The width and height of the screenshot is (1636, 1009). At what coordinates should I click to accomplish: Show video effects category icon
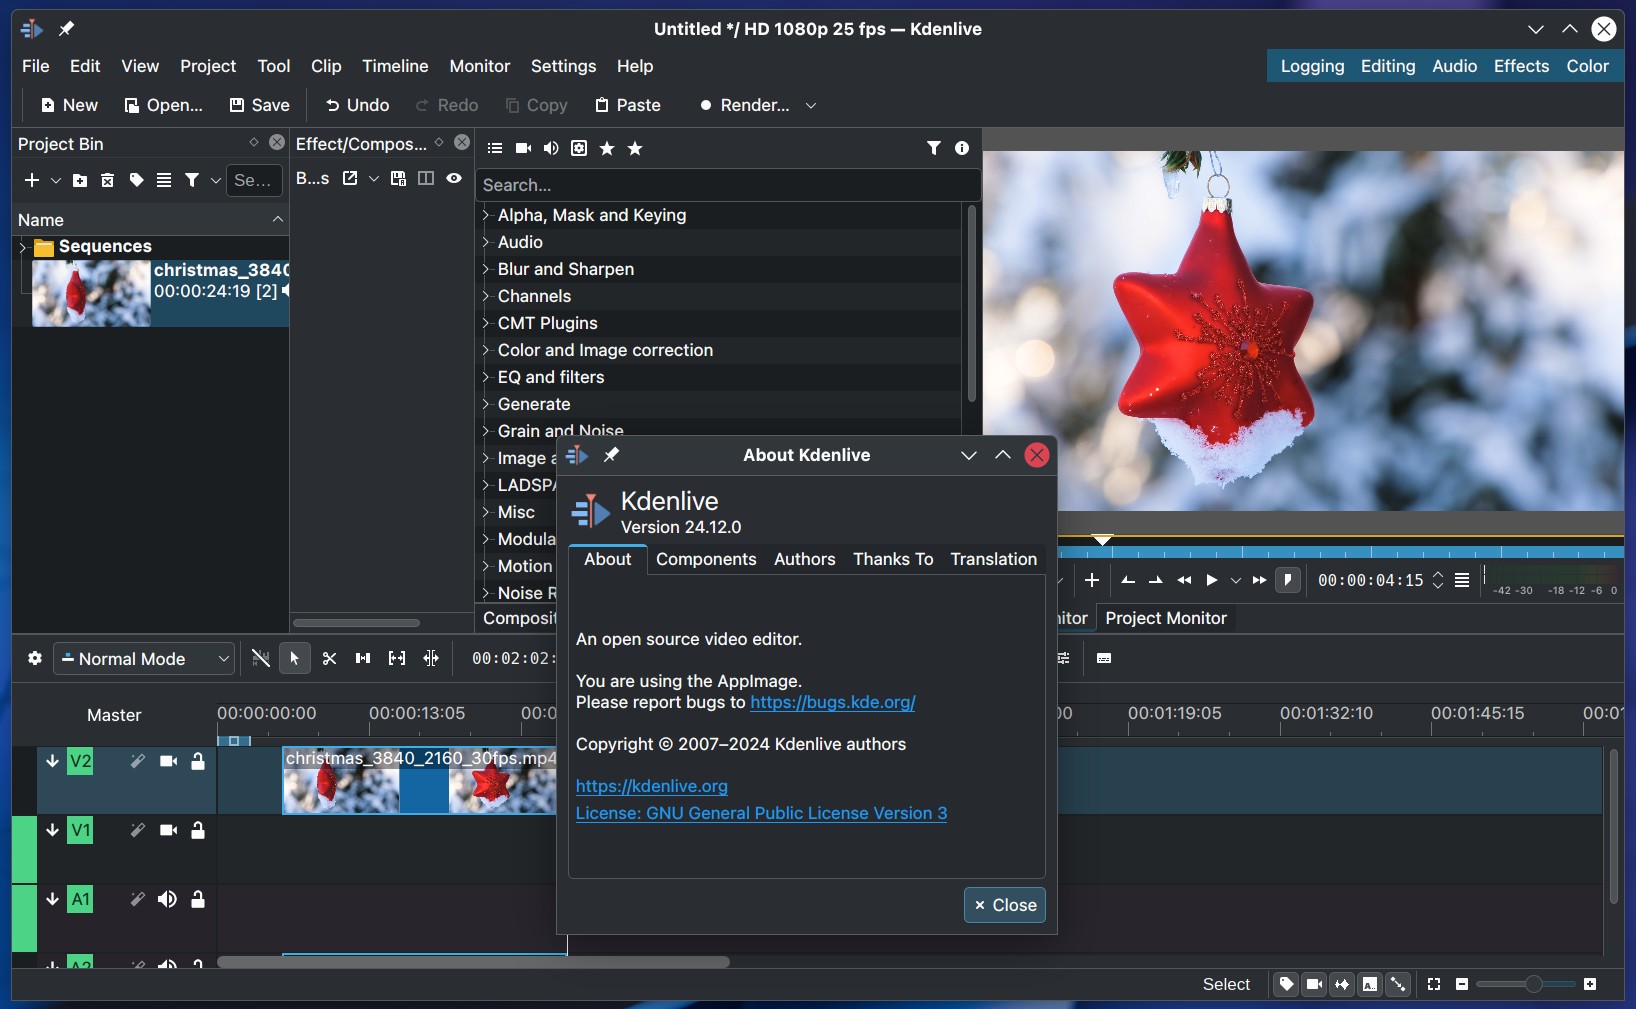point(523,148)
